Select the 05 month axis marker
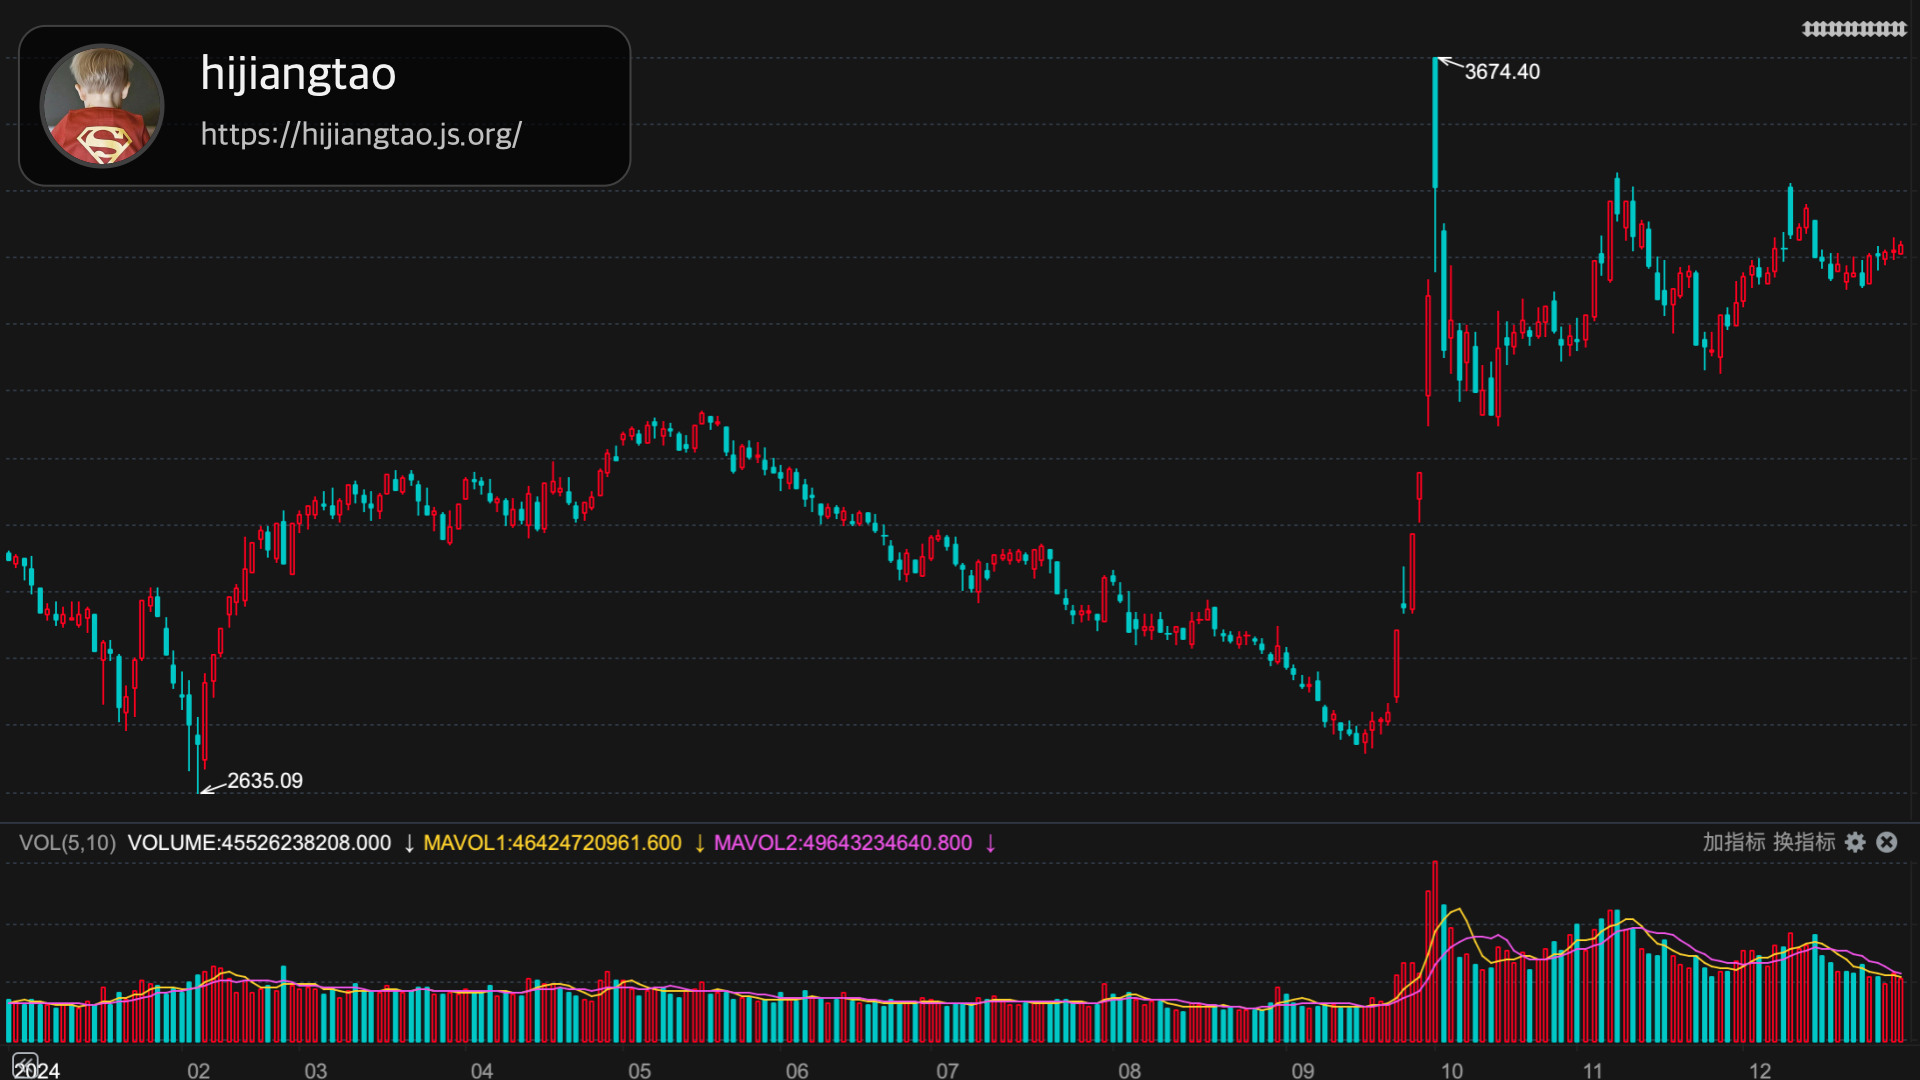This screenshot has width=1920, height=1080. [640, 1070]
